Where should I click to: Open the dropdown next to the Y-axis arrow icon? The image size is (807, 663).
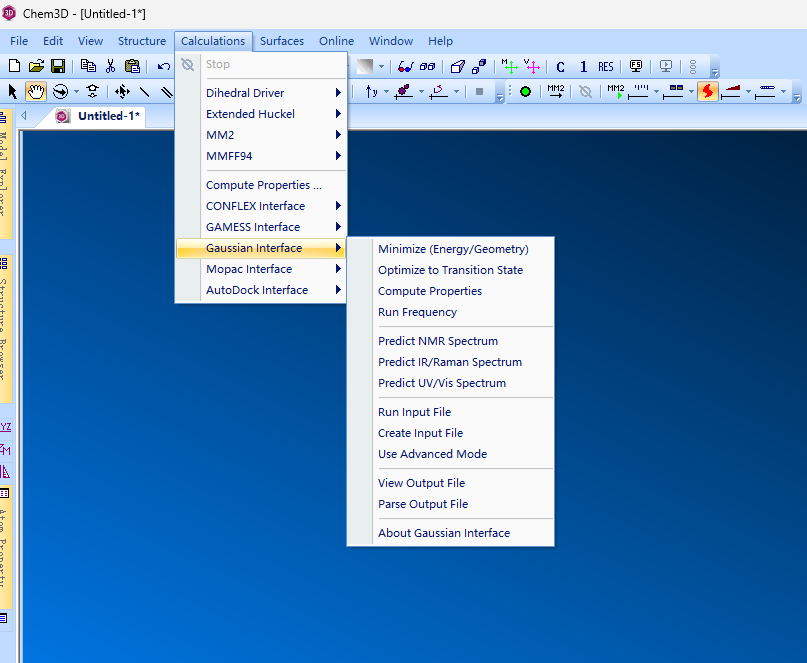(386, 92)
